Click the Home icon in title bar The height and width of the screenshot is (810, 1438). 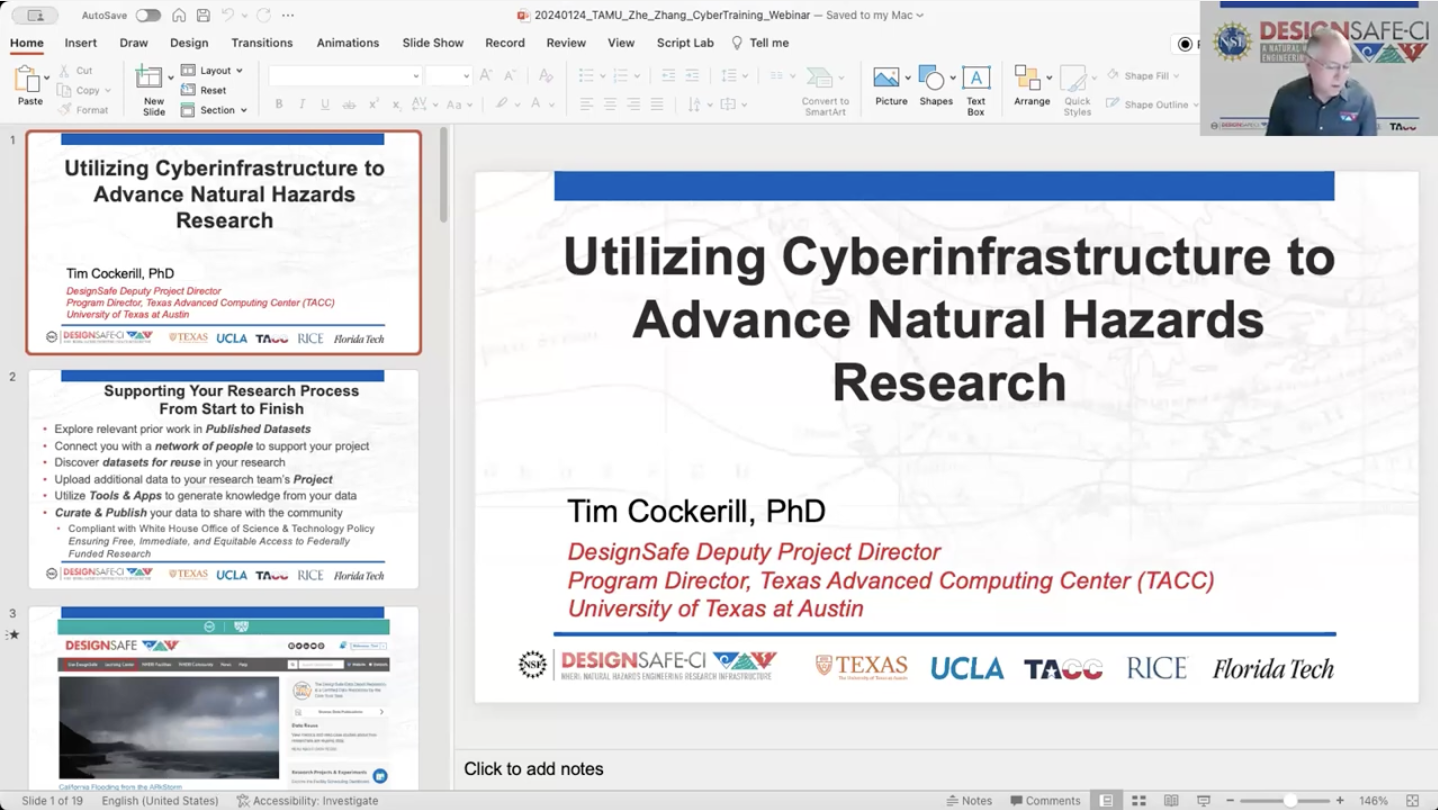[179, 15]
